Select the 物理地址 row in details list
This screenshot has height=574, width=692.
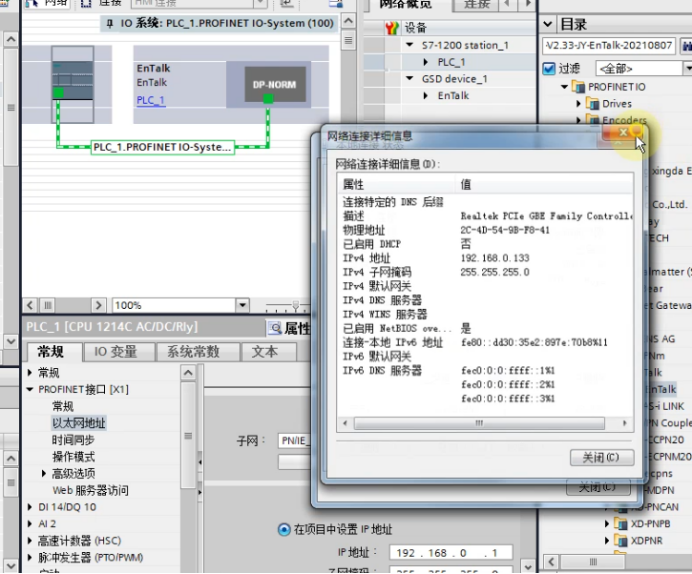click(485, 230)
